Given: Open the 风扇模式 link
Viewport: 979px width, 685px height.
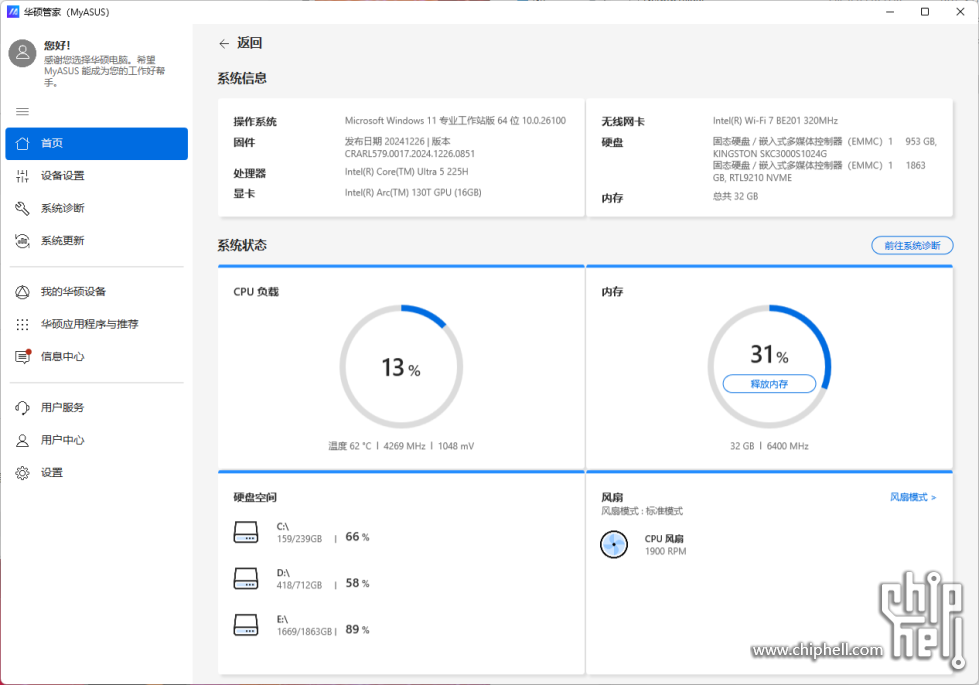Looking at the screenshot, I should [x=913, y=497].
